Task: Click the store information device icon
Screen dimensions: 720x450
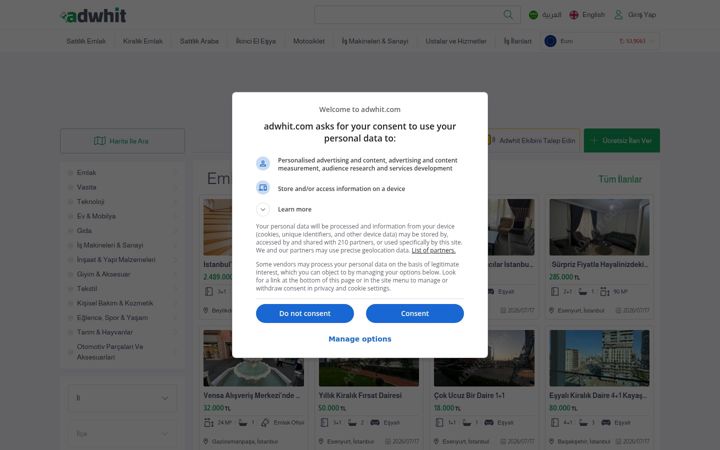Action: click(263, 187)
